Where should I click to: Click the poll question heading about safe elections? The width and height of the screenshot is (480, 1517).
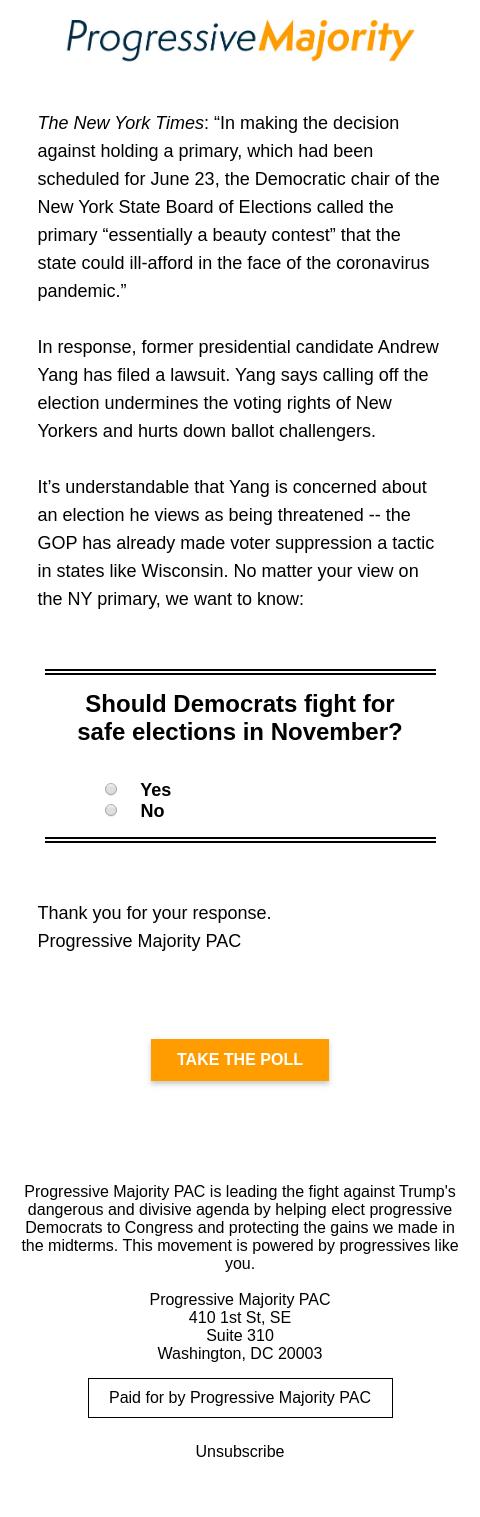coord(240,718)
